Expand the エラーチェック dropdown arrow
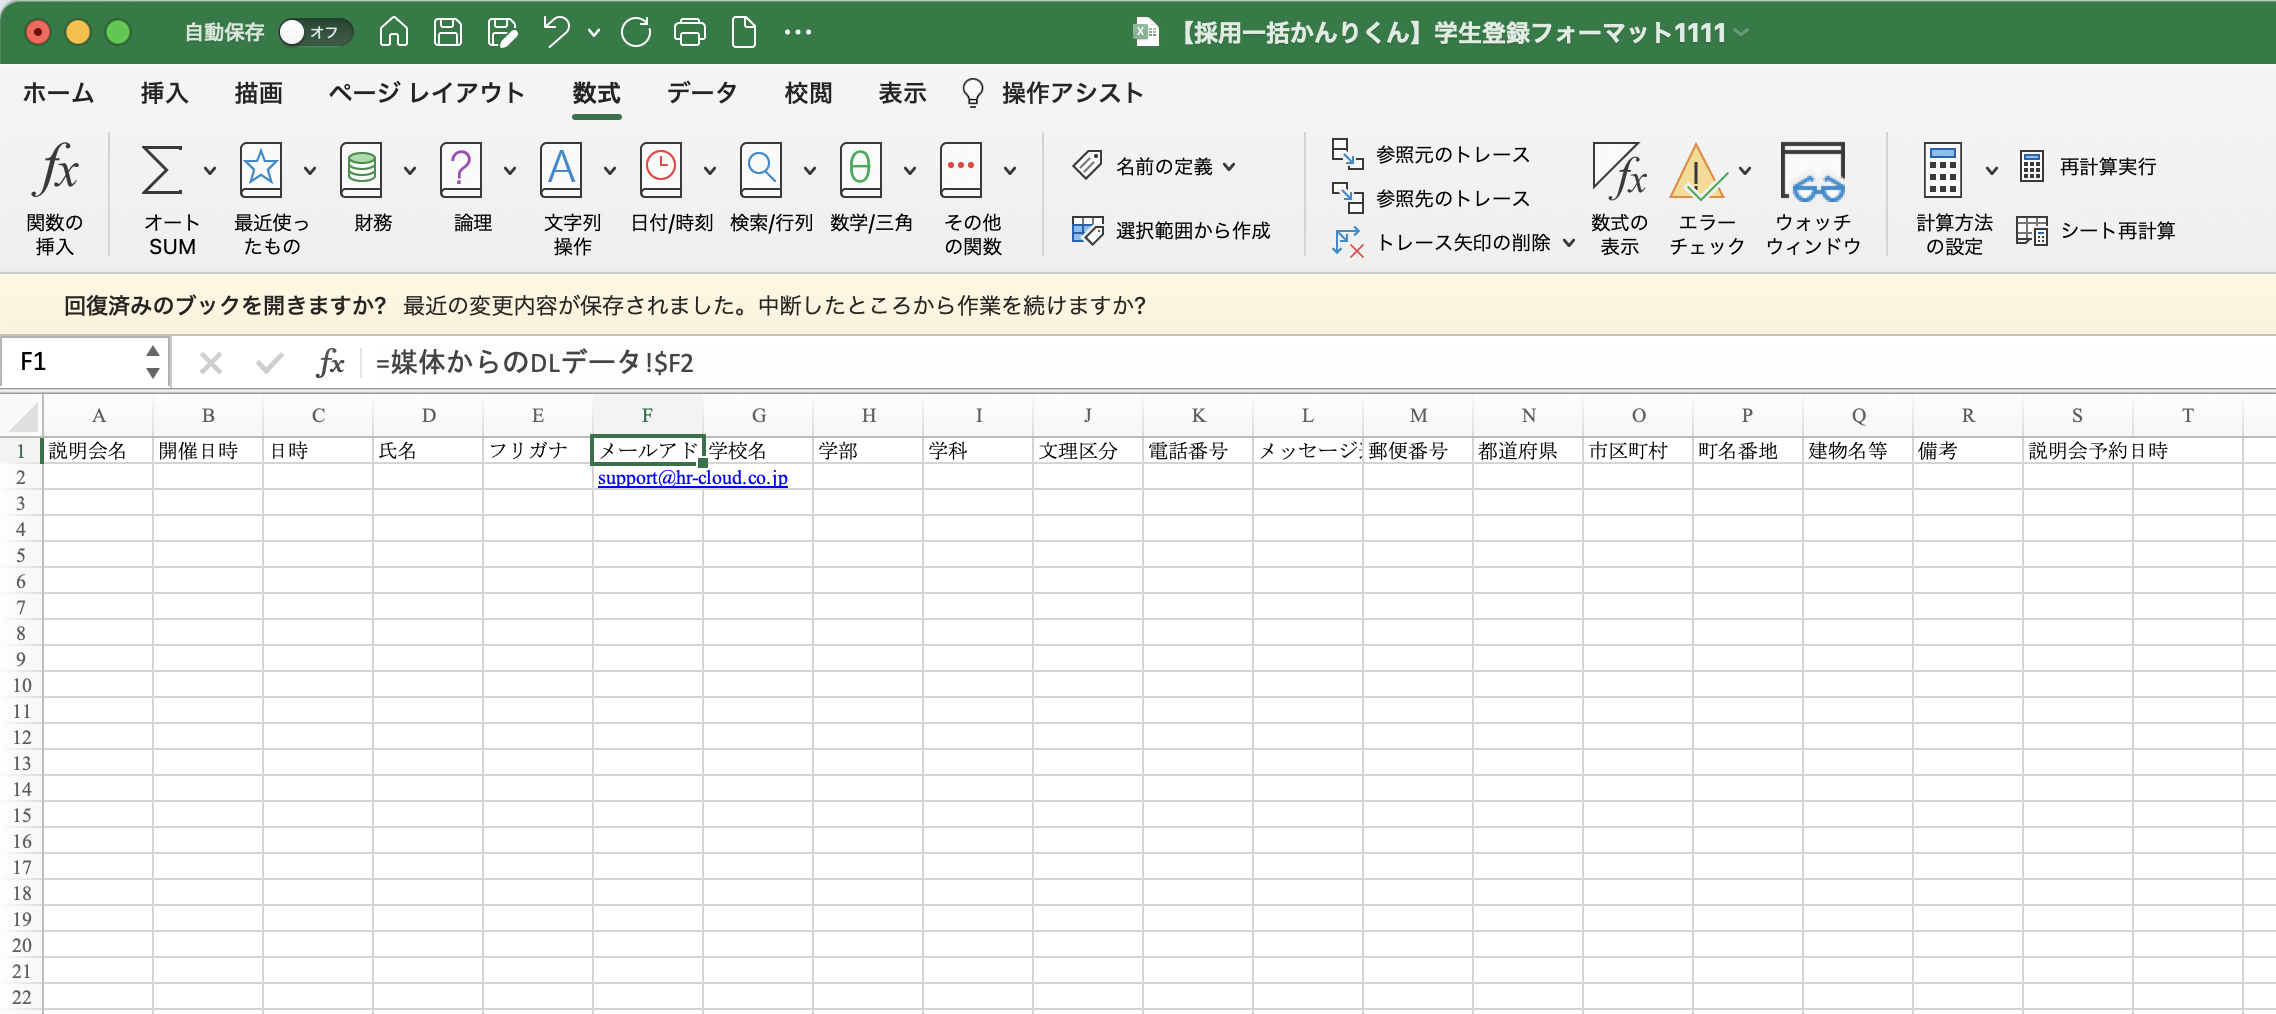The image size is (2276, 1014). pyautogui.click(x=1745, y=171)
